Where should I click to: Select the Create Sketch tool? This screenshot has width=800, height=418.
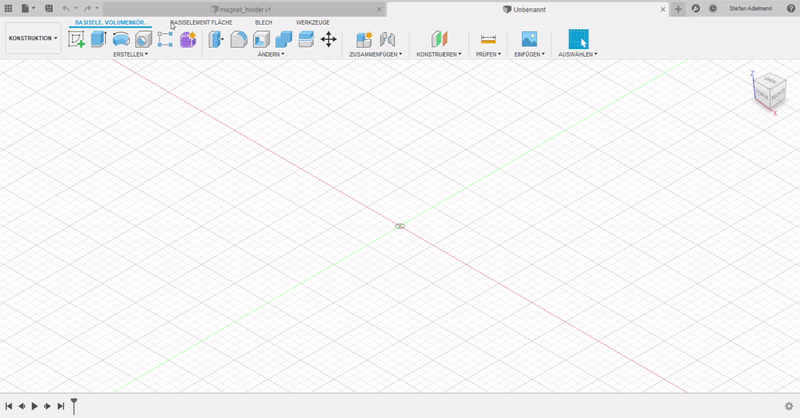pyautogui.click(x=77, y=40)
